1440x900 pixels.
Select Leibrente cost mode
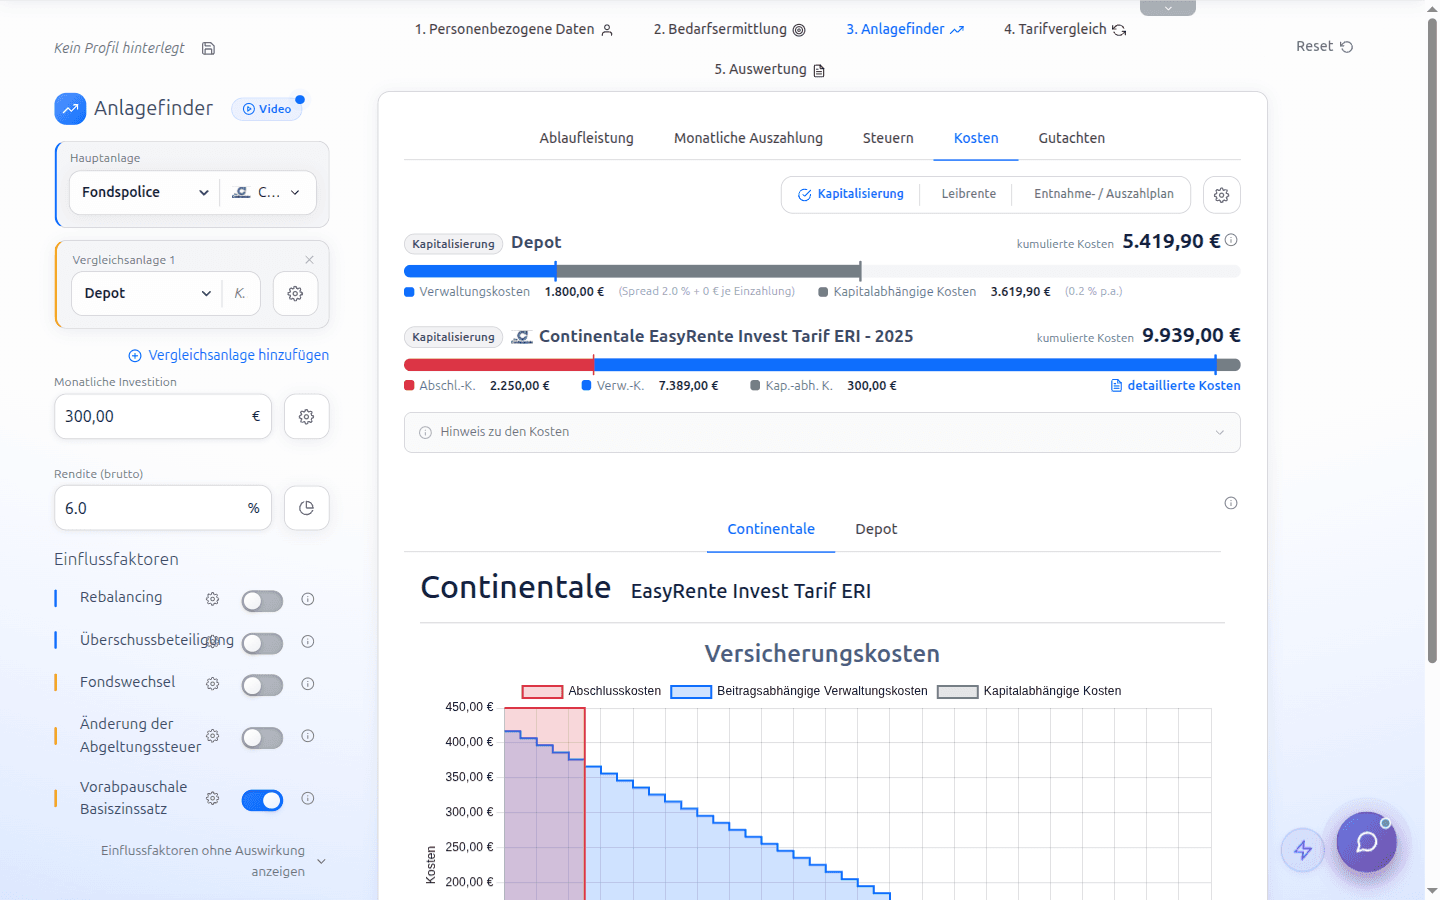pos(968,194)
